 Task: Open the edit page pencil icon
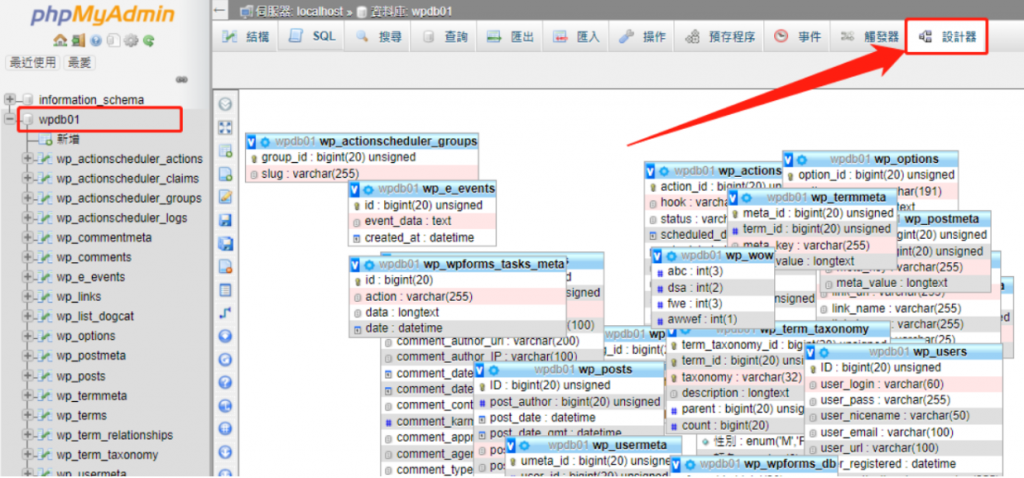point(225,197)
